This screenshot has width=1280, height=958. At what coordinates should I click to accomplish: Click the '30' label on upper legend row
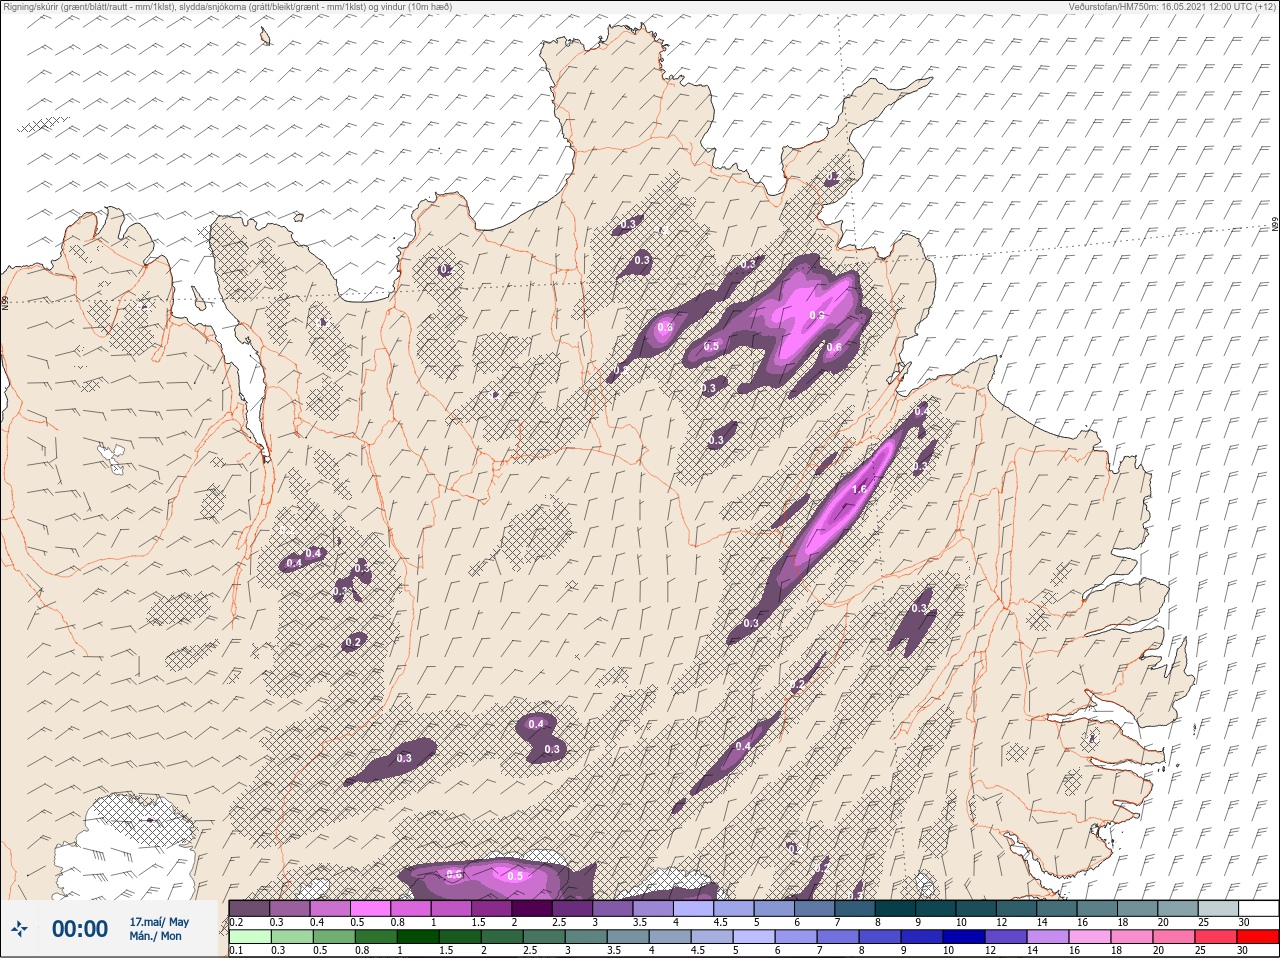1243,922
